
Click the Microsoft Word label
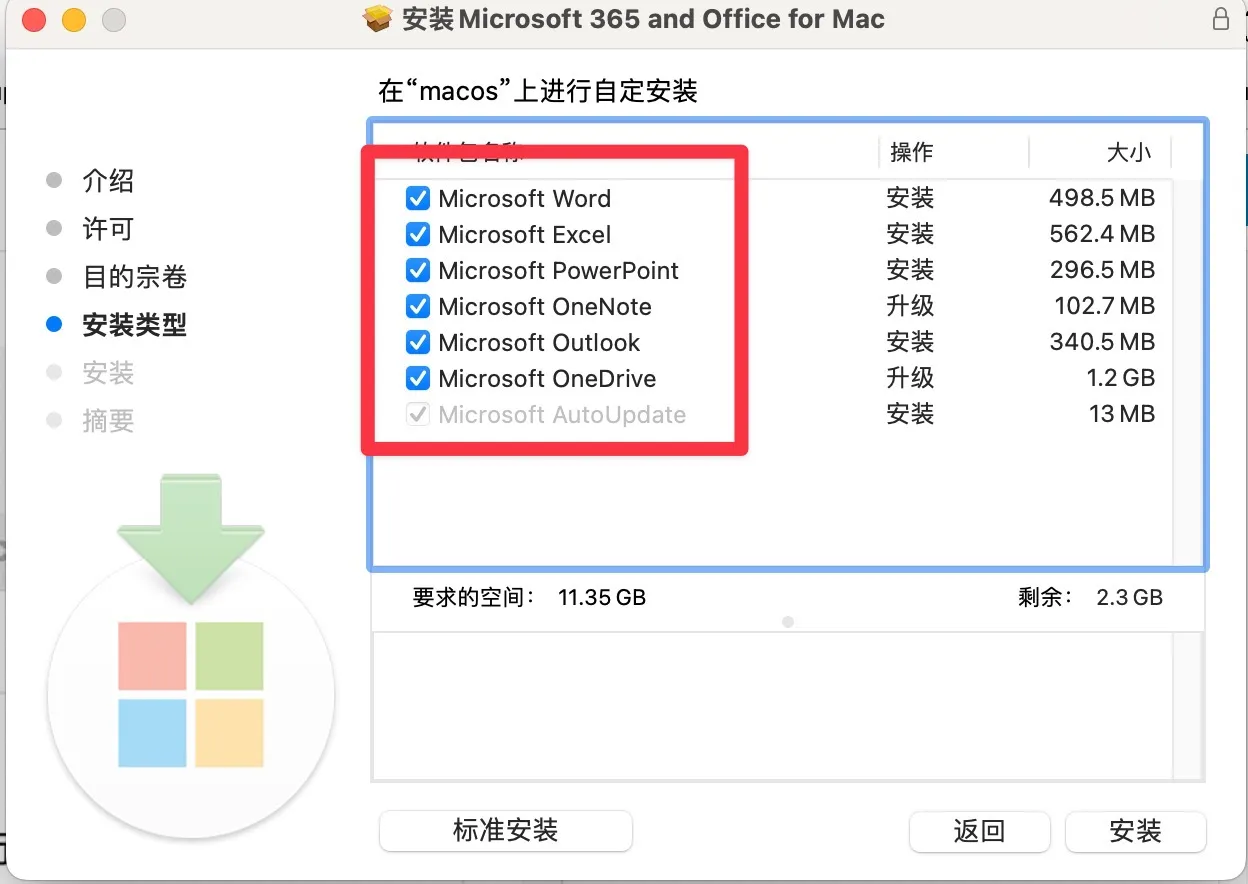coord(525,198)
